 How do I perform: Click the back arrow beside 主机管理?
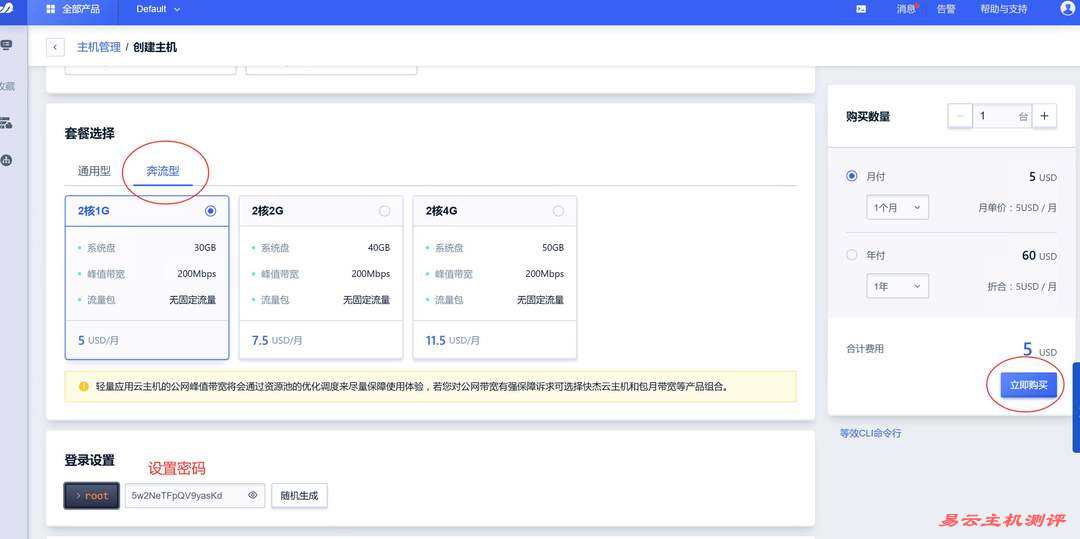[55, 47]
